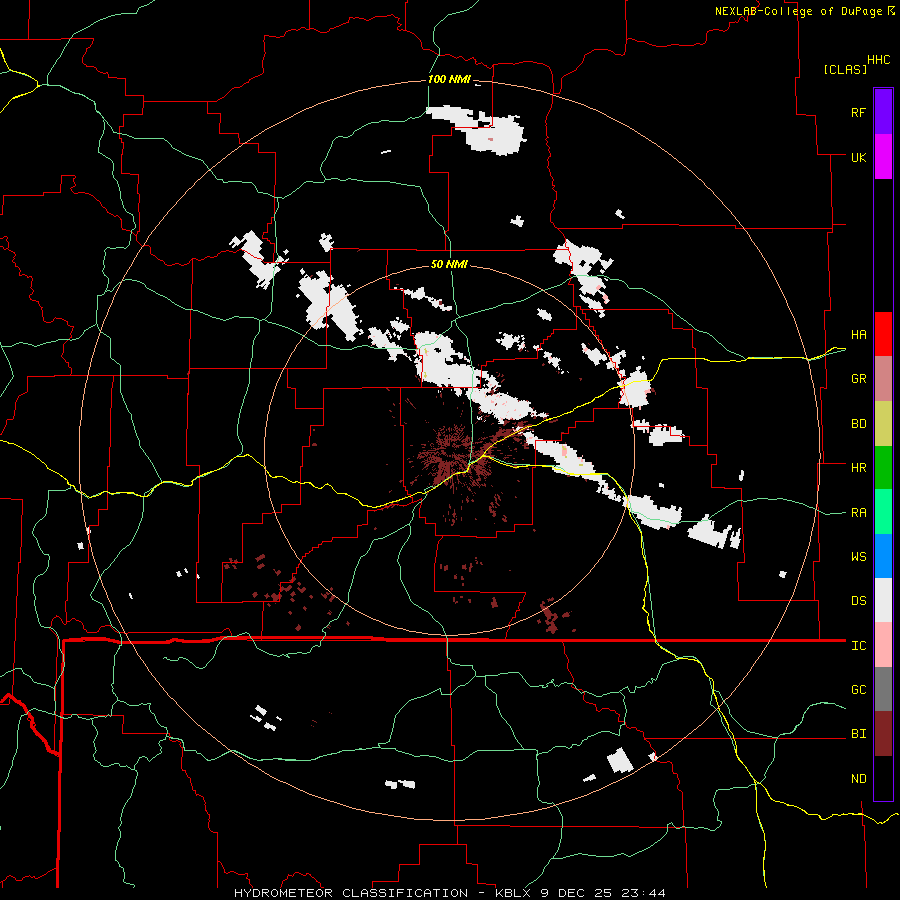Click the [CLAS] units label
This screenshot has width=900, height=900.
coord(845,69)
